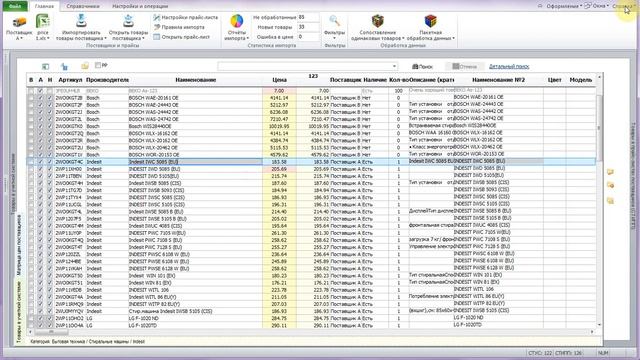Click the Filters magnifier icon
Viewport: 640px width, 360px height.
(334, 20)
